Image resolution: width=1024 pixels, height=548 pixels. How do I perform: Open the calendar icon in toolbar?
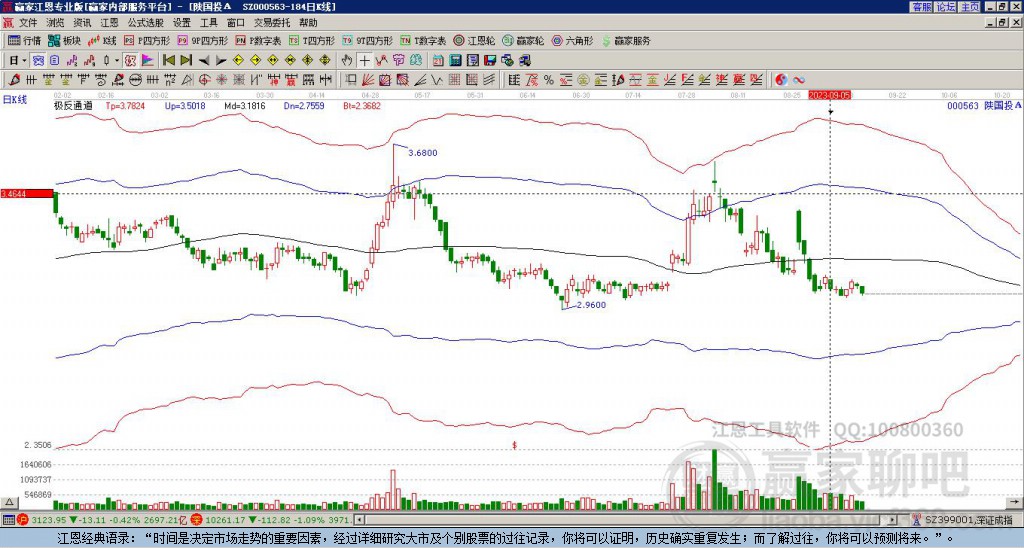(438, 61)
